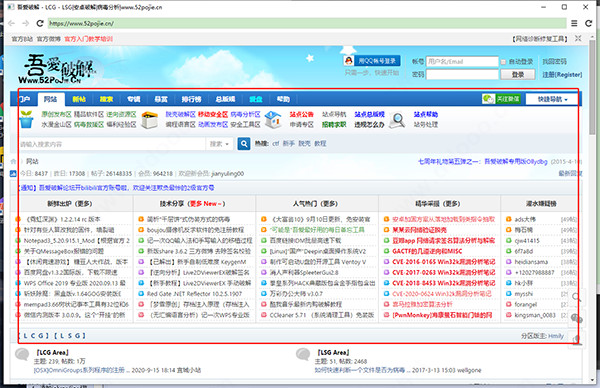Click the white star in banner
Viewport: 600px width, 388px height.
[x=310, y=58]
